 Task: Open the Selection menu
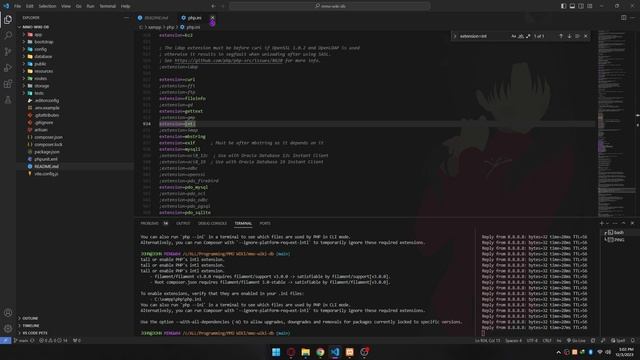pyautogui.click(x=47, y=6)
